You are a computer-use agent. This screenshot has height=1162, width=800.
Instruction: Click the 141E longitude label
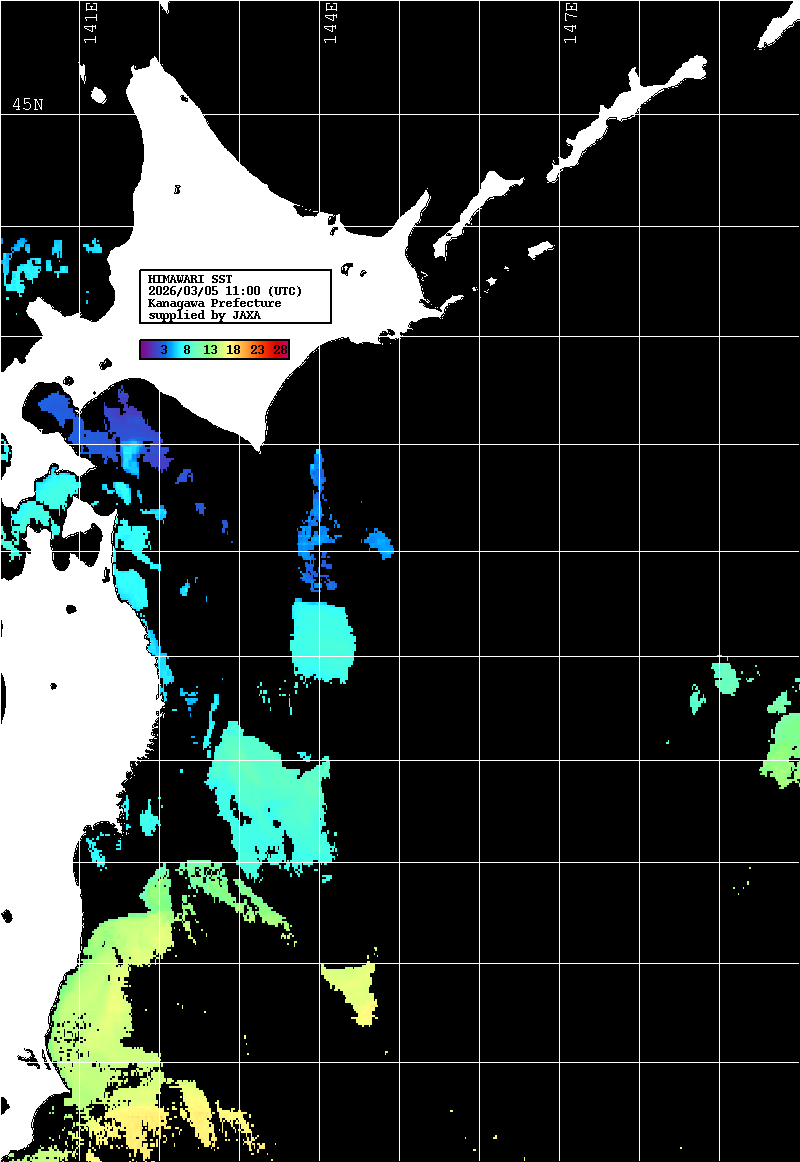point(91,24)
